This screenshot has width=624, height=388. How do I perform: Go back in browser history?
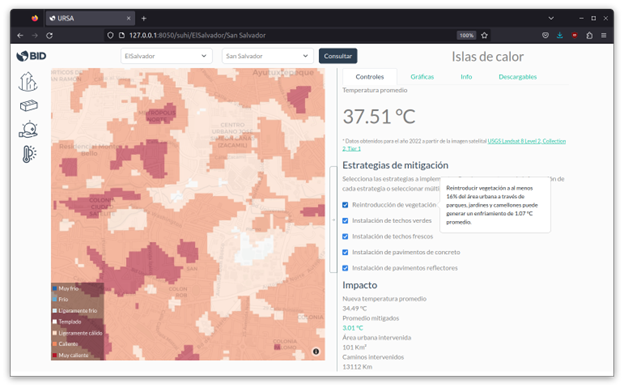(x=20, y=35)
